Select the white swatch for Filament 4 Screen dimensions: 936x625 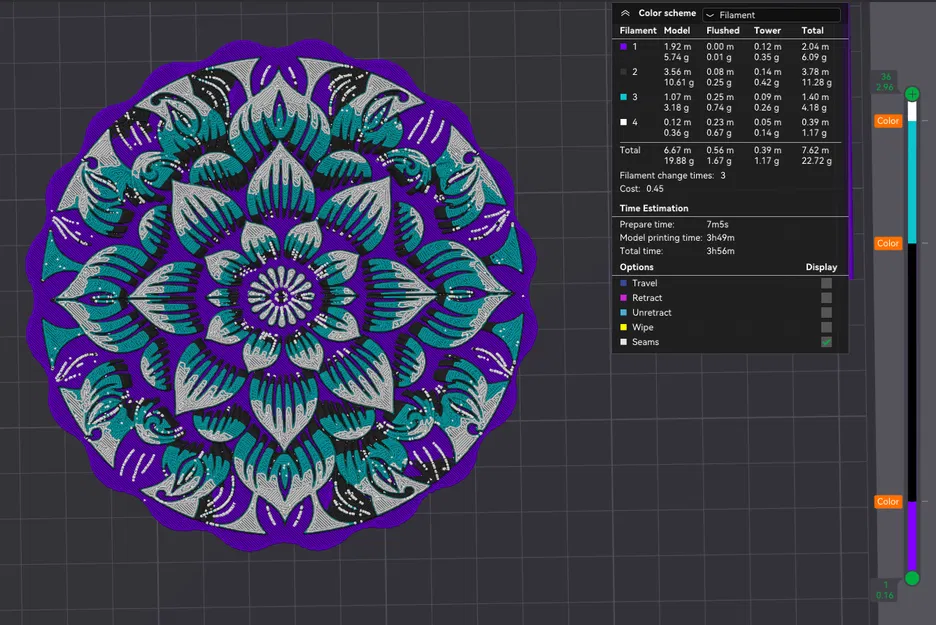tap(625, 121)
